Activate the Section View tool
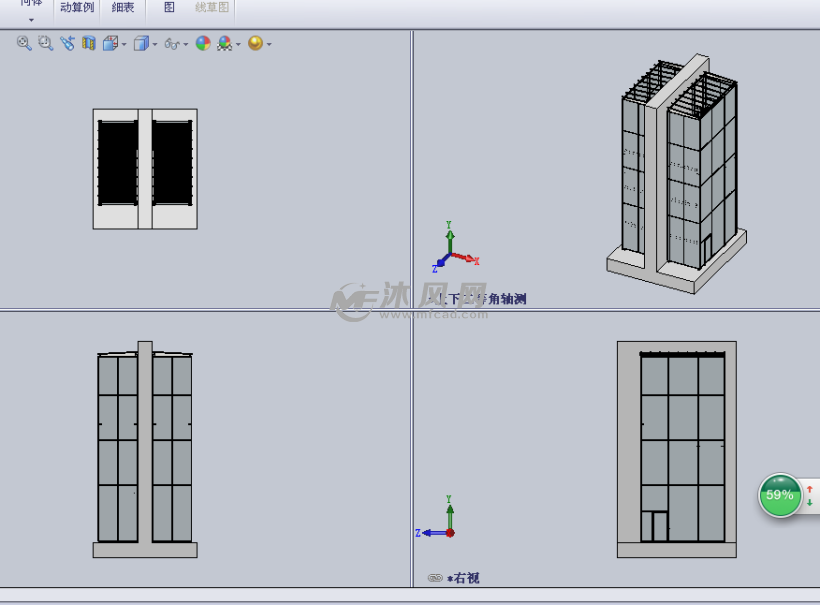820x605 pixels. pyautogui.click(x=89, y=43)
